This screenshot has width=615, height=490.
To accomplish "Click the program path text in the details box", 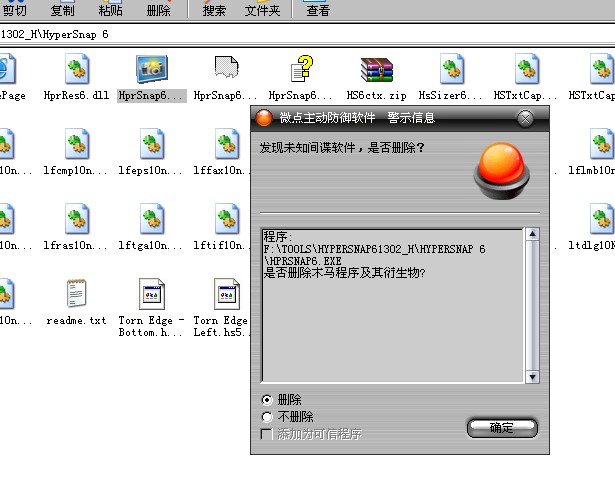I will pyautogui.click(x=374, y=255).
